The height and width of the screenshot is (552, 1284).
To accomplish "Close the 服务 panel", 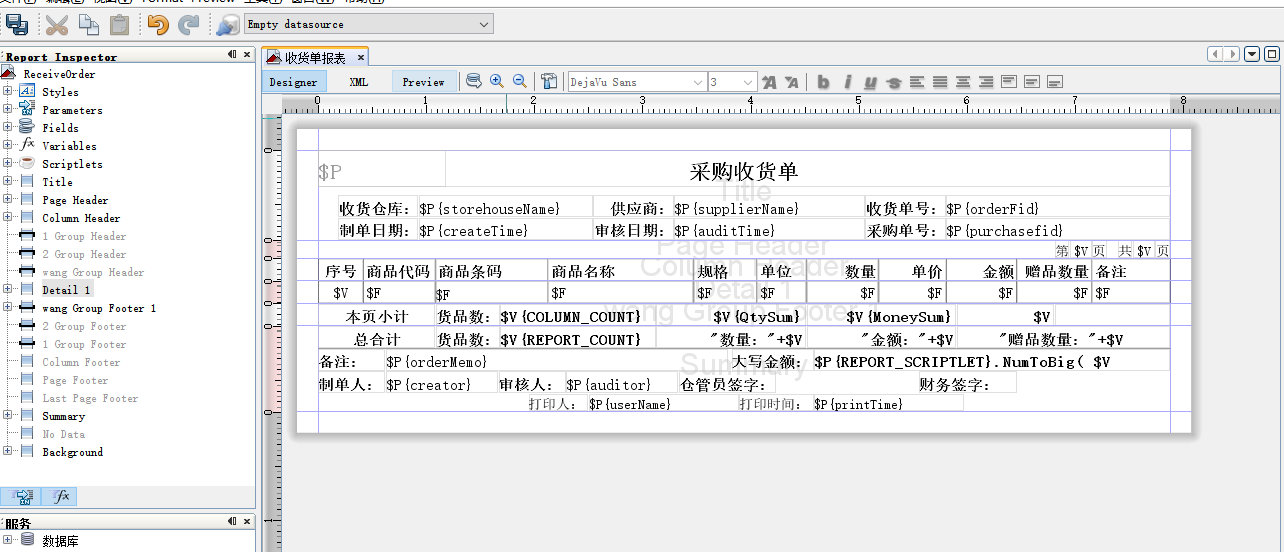I will click(247, 521).
